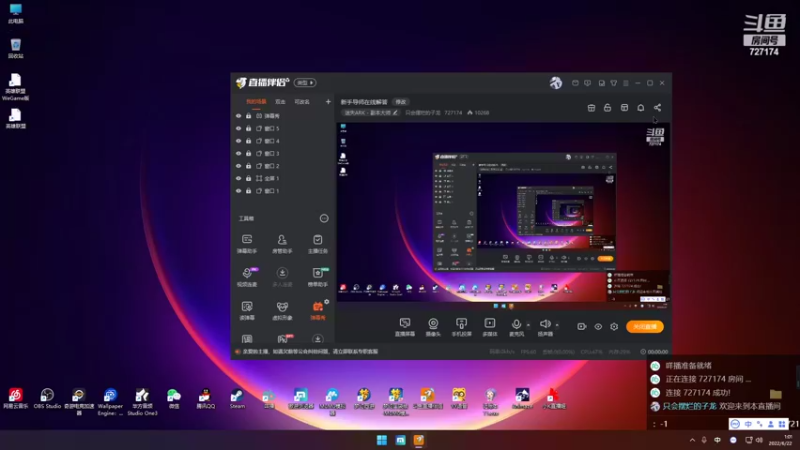Click the 麦克风 microphone icon
The width and height of the screenshot is (800, 450).
516,325
